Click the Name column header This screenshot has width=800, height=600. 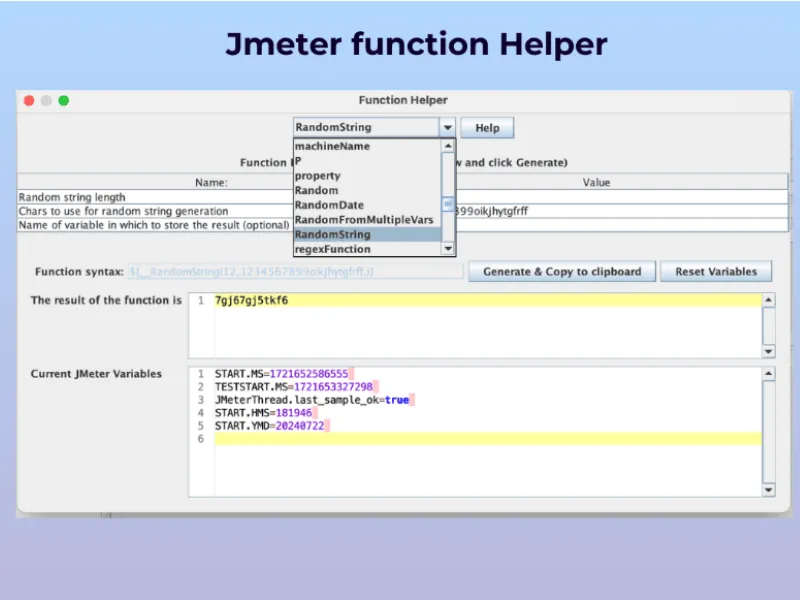point(211,183)
